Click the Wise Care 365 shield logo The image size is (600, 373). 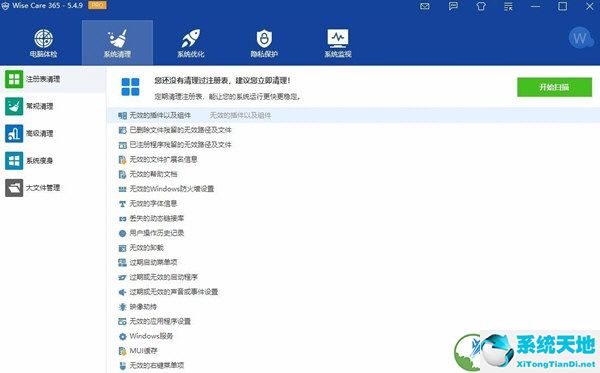[x=5, y=6]
